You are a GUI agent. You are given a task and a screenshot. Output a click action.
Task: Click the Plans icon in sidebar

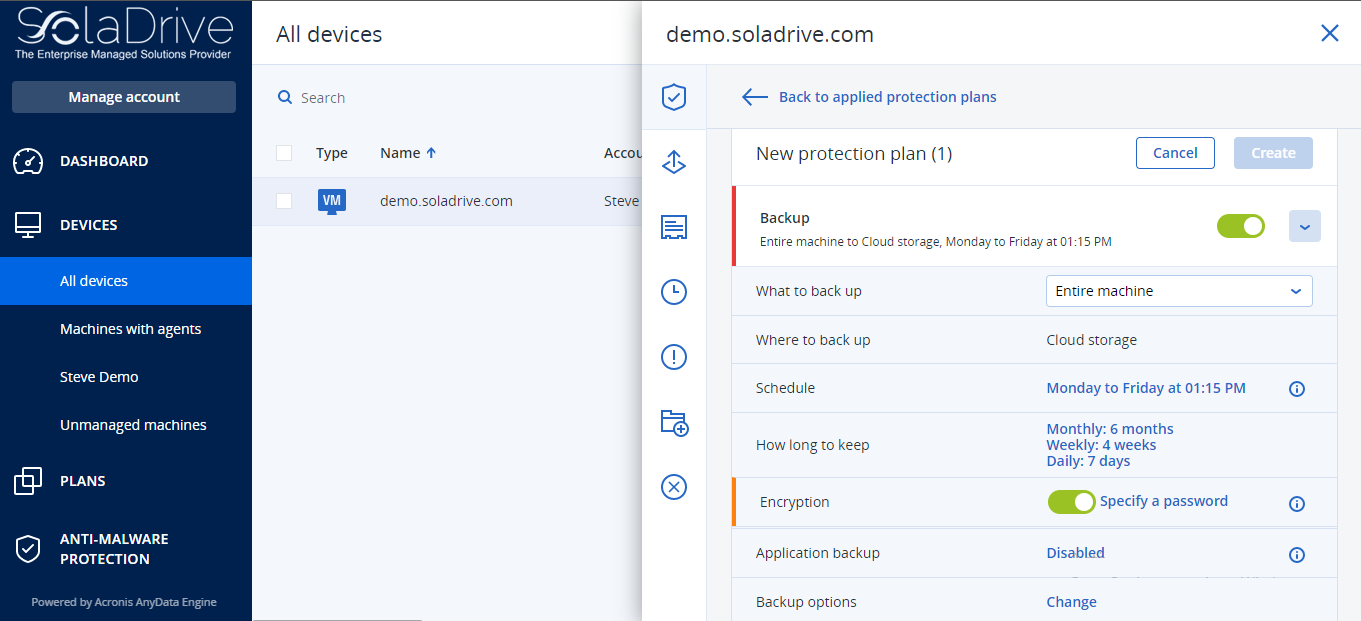pyautogui.click(x=28, y=481)
